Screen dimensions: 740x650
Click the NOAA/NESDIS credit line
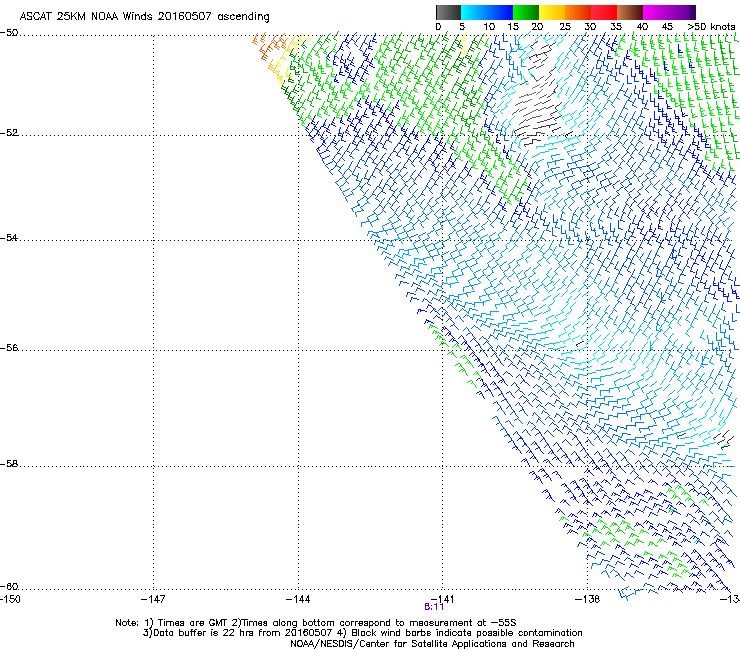click(x=432, y=644)
